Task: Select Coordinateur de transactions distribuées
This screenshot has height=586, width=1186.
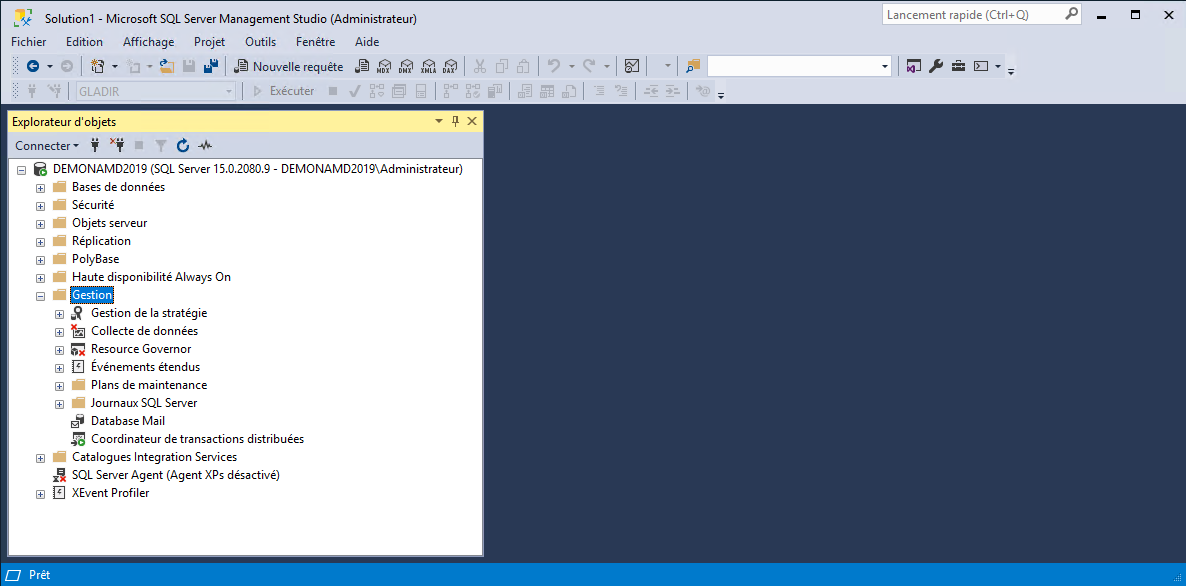Action: [x=197, y=439]
